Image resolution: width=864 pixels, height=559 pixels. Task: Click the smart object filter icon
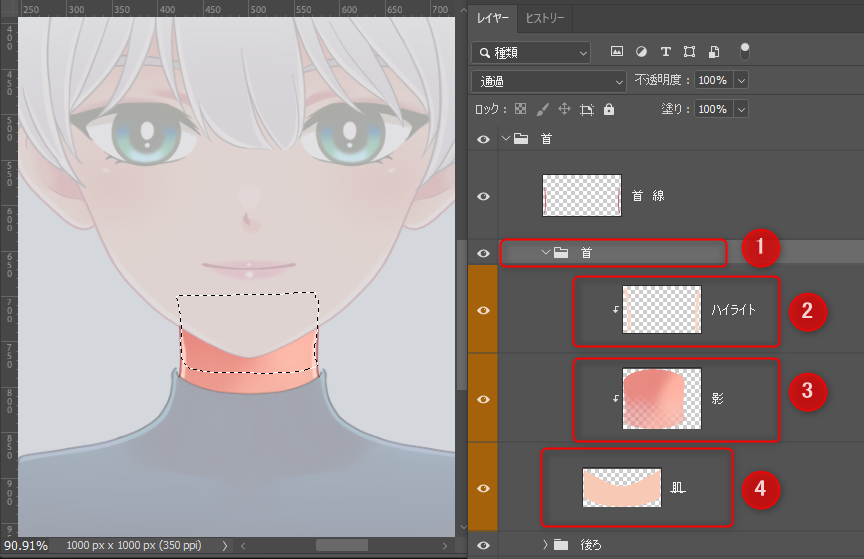[713, 51]
